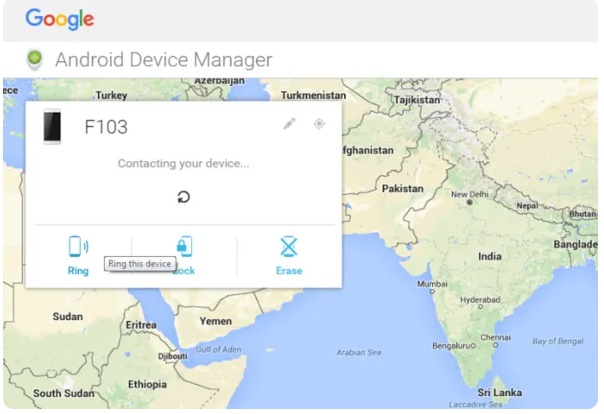
Task: Click the India country label
Action: pos(490,256)
